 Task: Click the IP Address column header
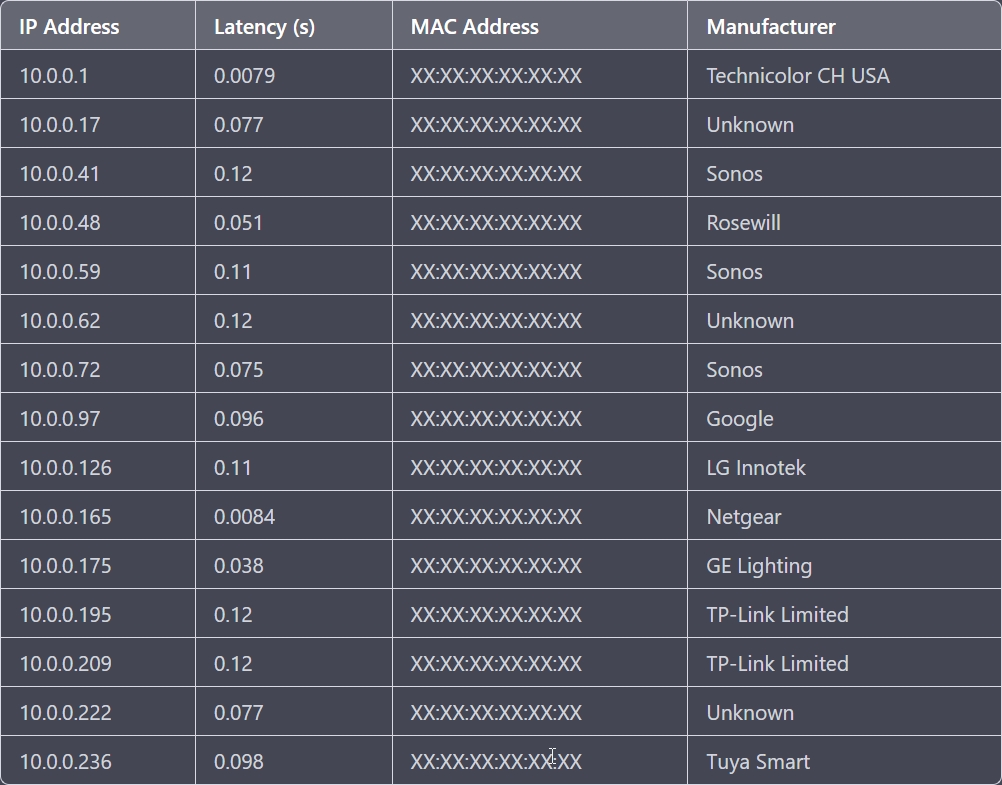69,27
